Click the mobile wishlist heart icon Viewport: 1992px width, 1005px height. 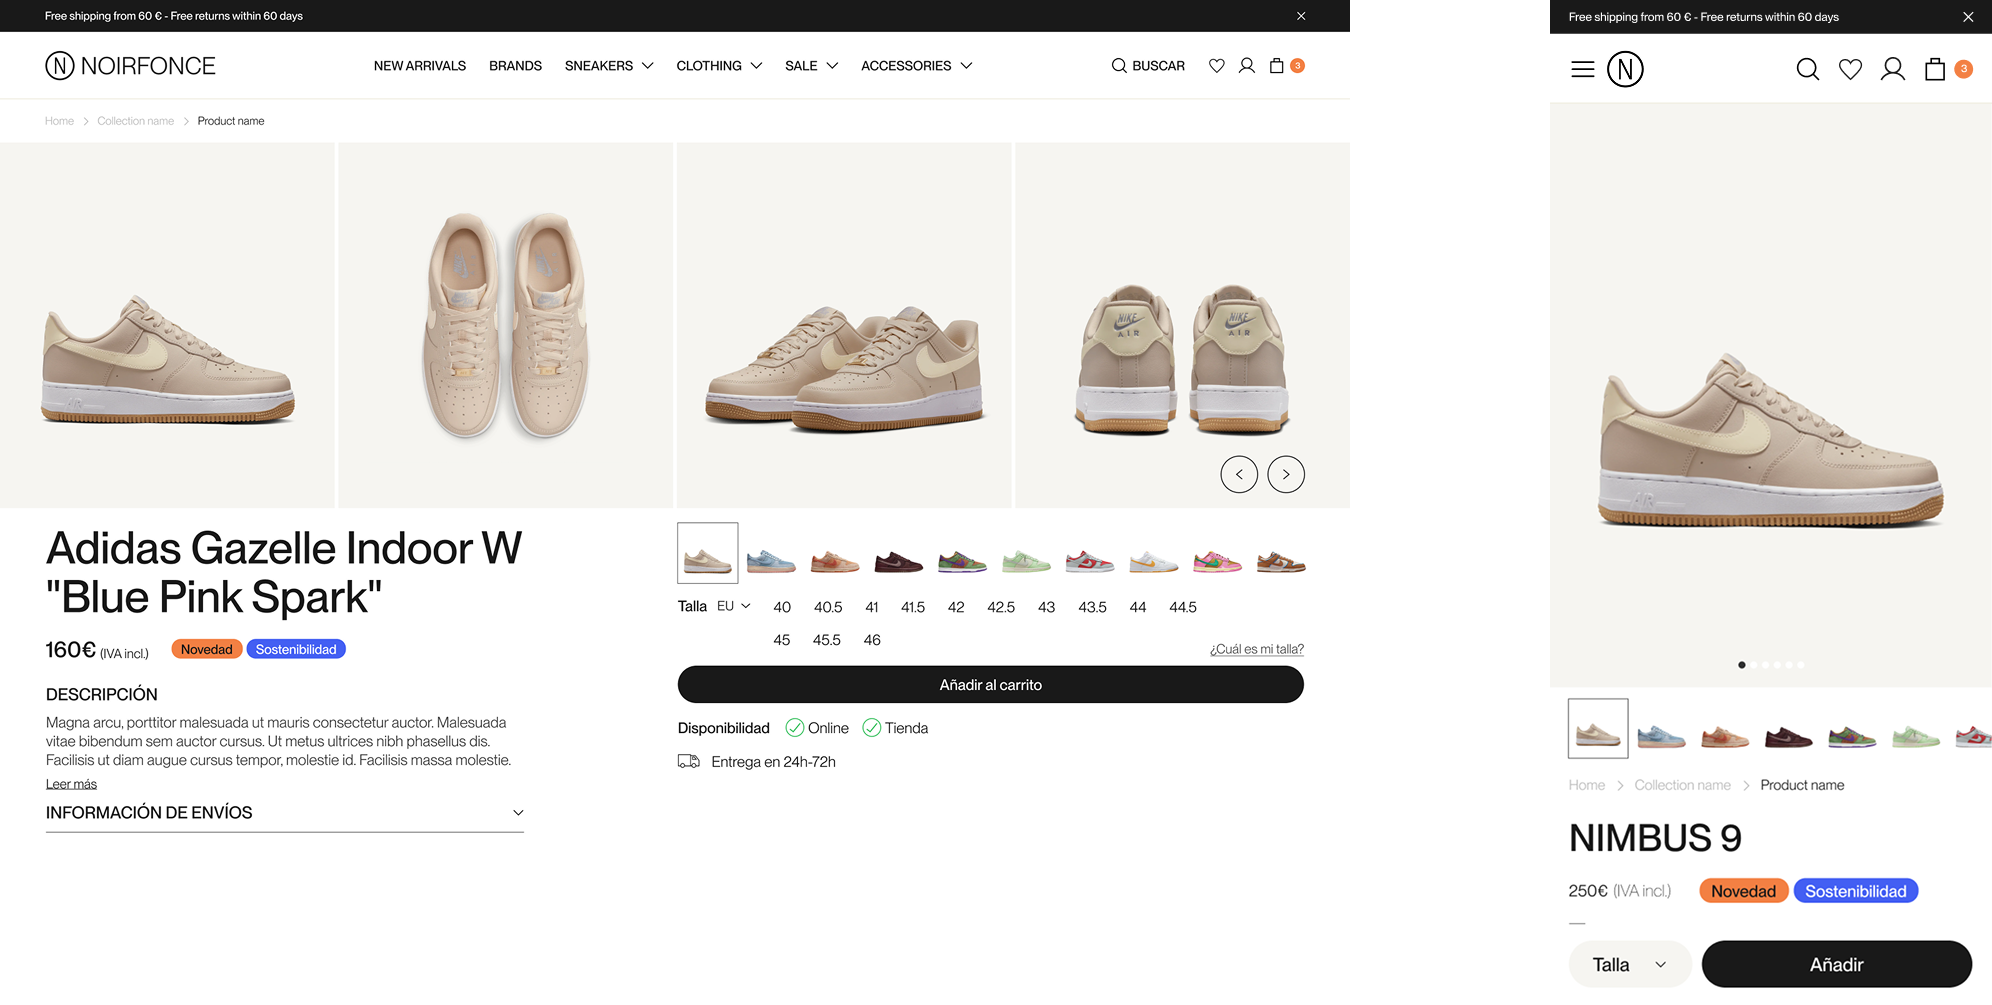pos(1850,69)
